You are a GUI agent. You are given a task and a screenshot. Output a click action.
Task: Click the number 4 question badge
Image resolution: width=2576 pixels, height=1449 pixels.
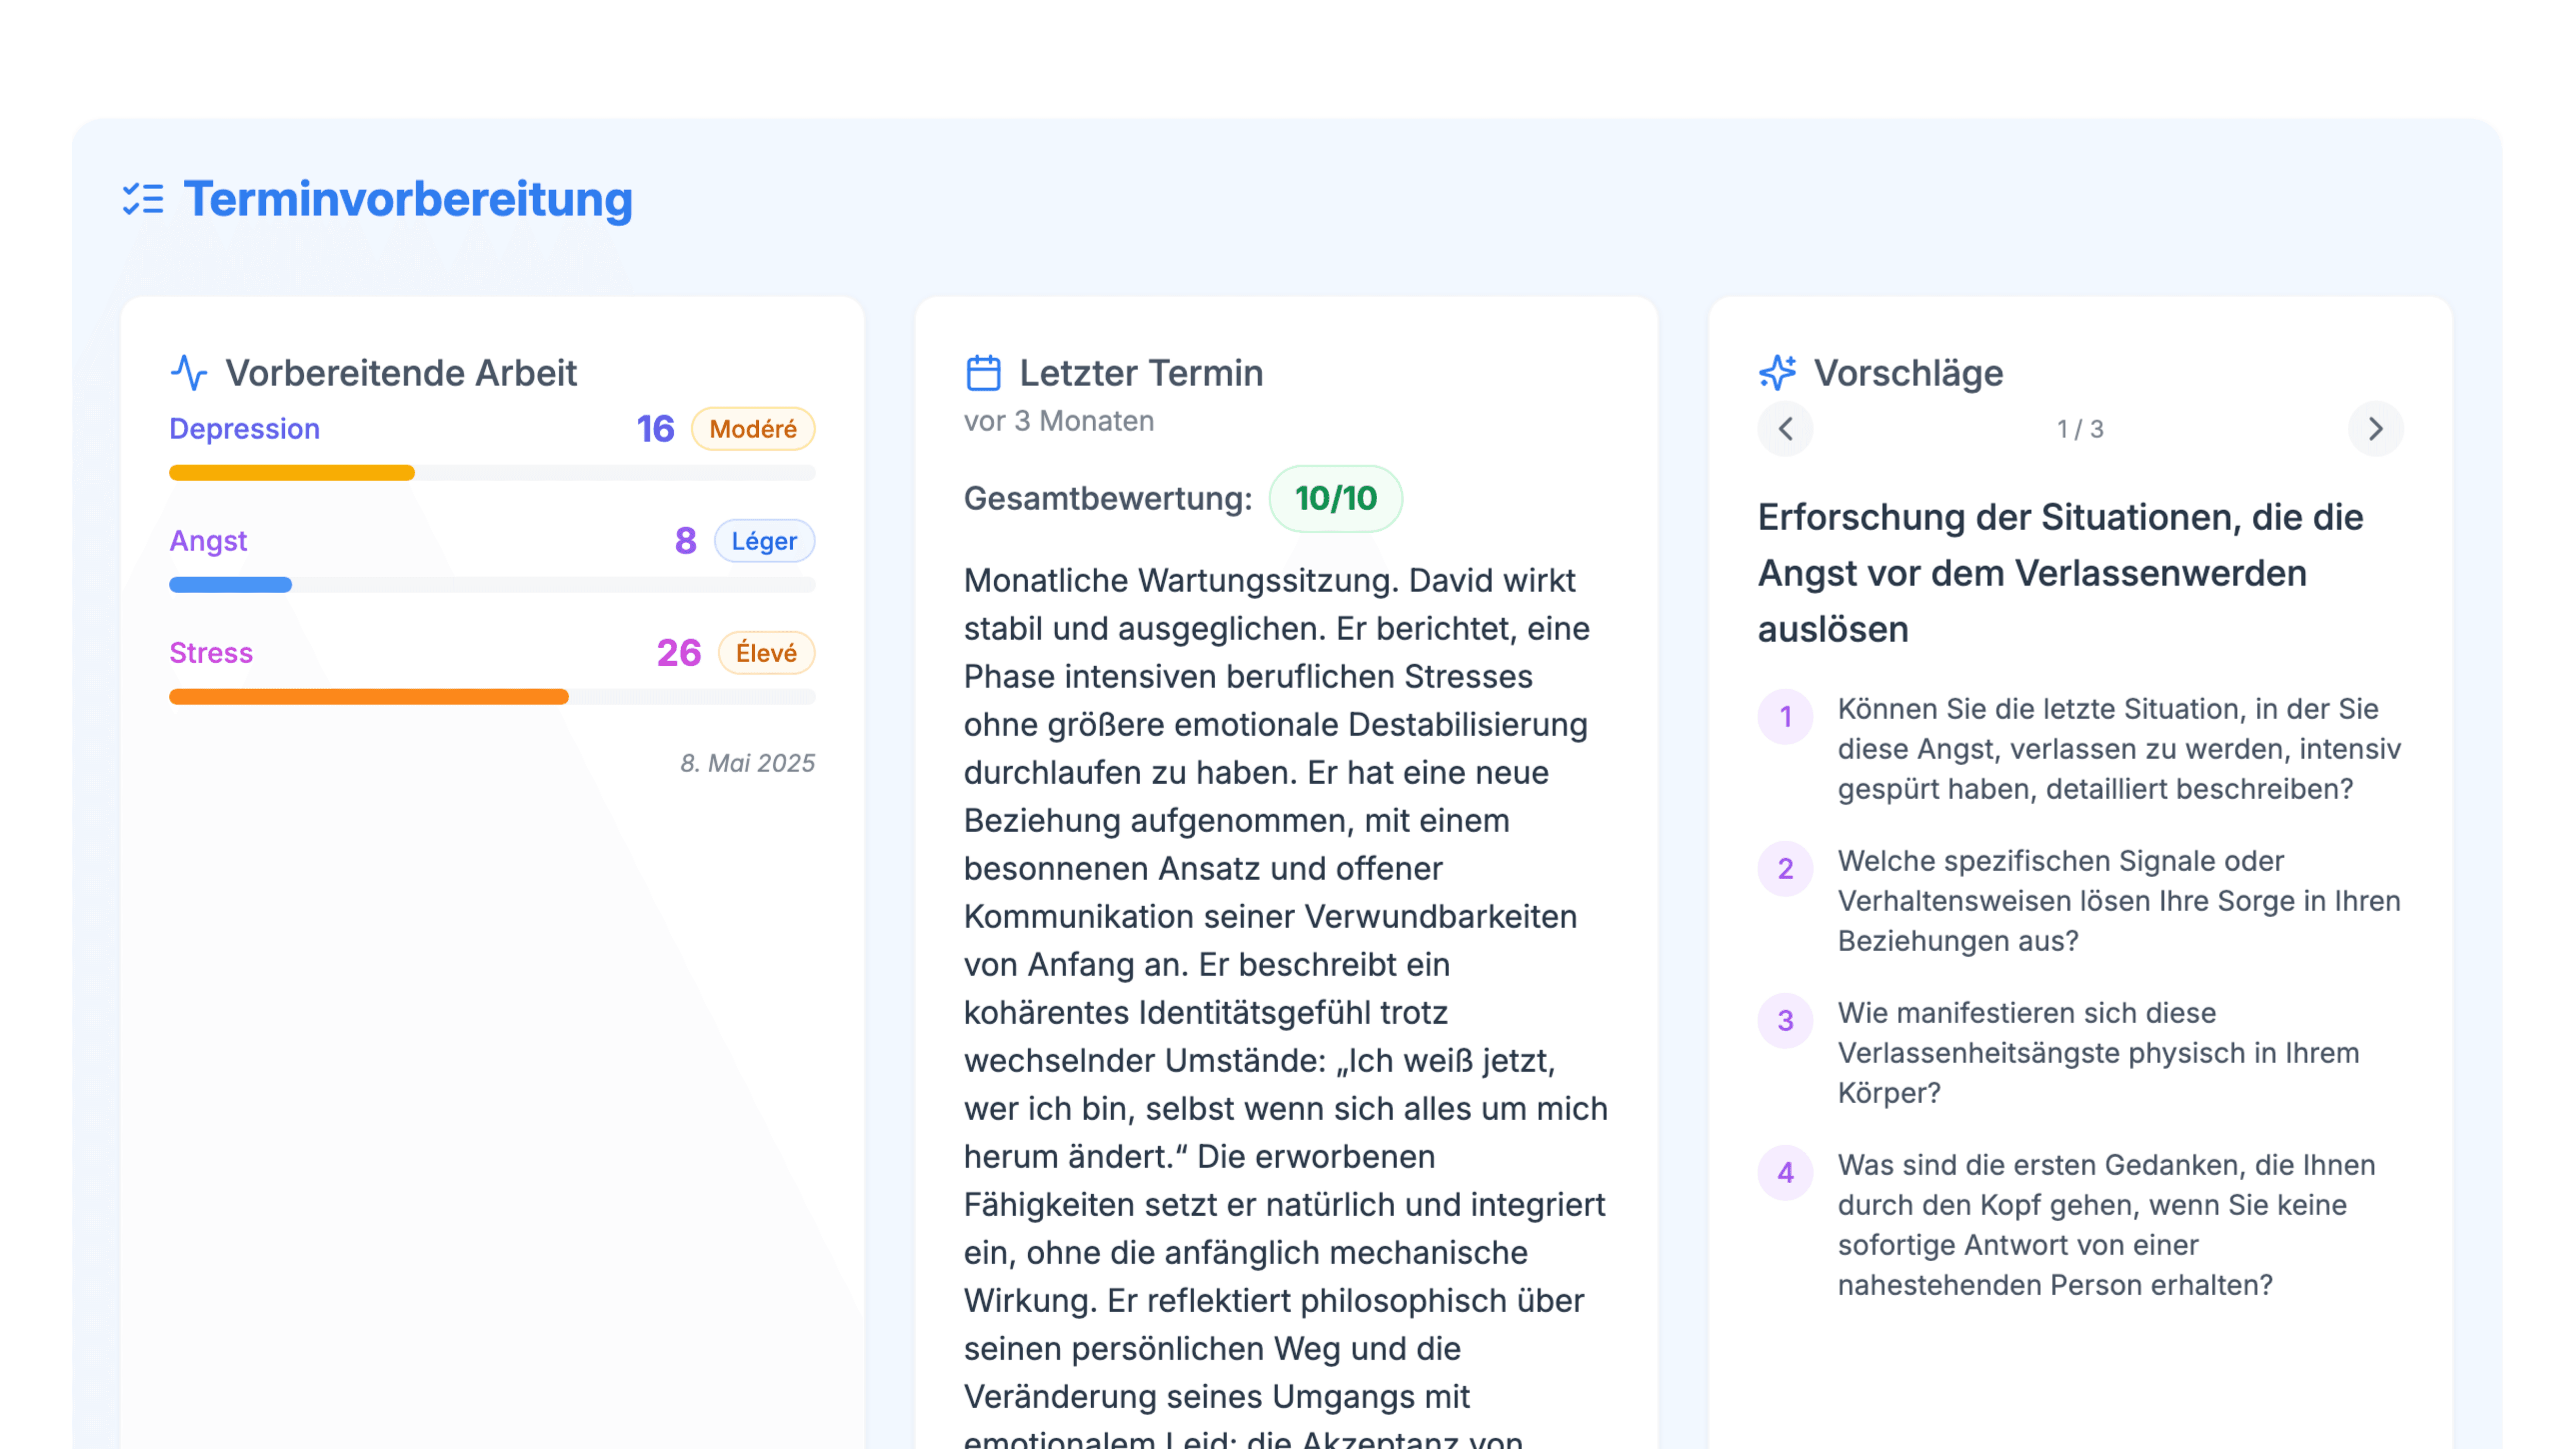[x=1785, y=1173]
